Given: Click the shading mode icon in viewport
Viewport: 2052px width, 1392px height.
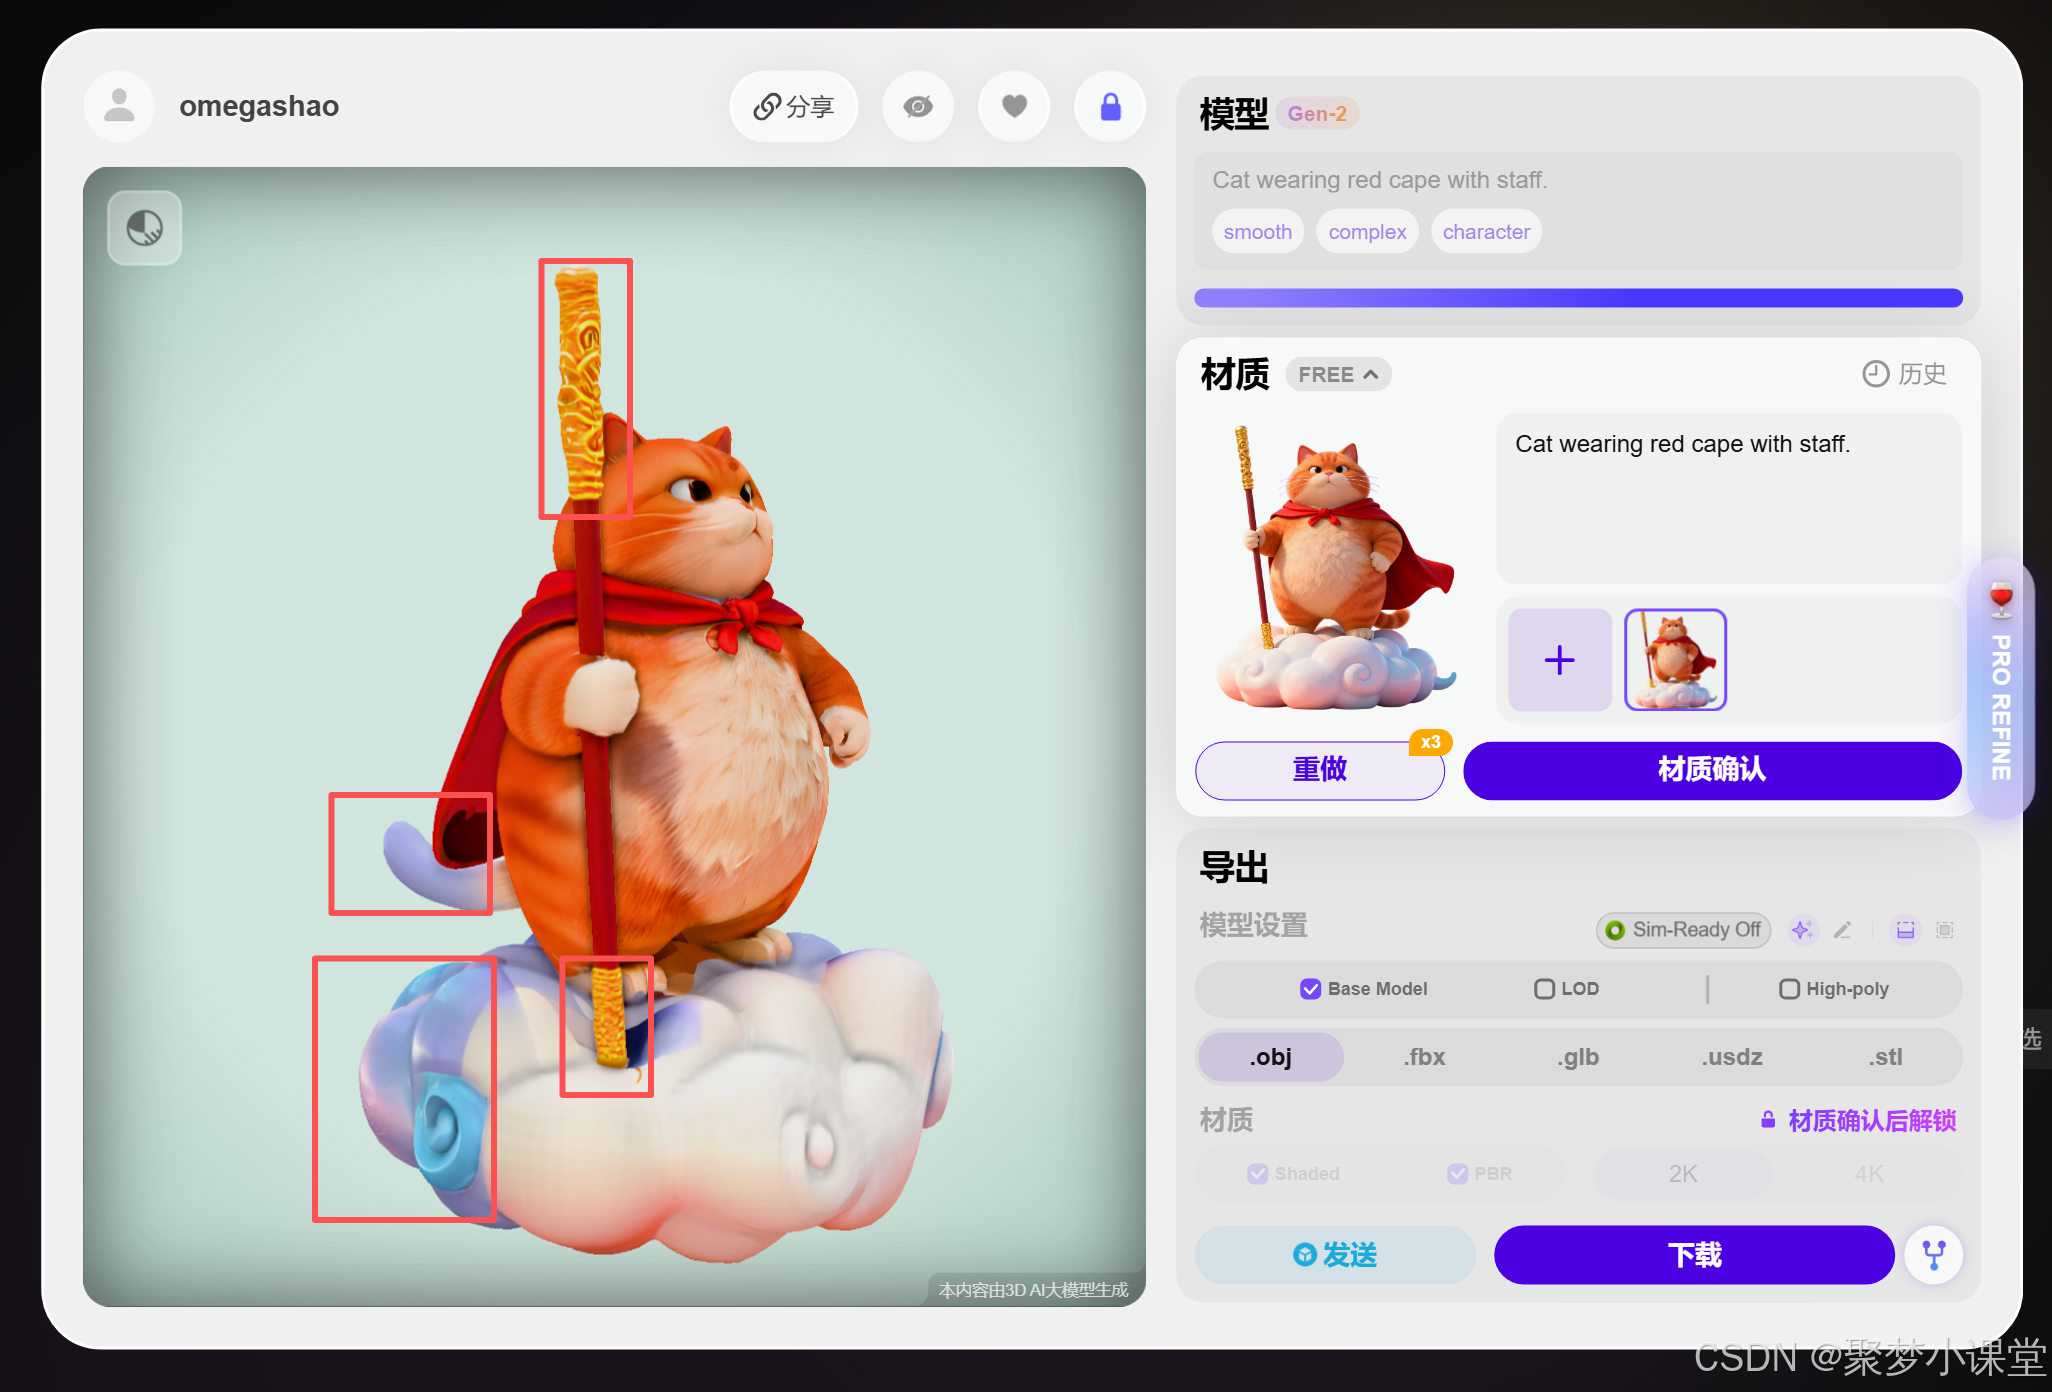Looking at the screenshot, I should point(145,228).
